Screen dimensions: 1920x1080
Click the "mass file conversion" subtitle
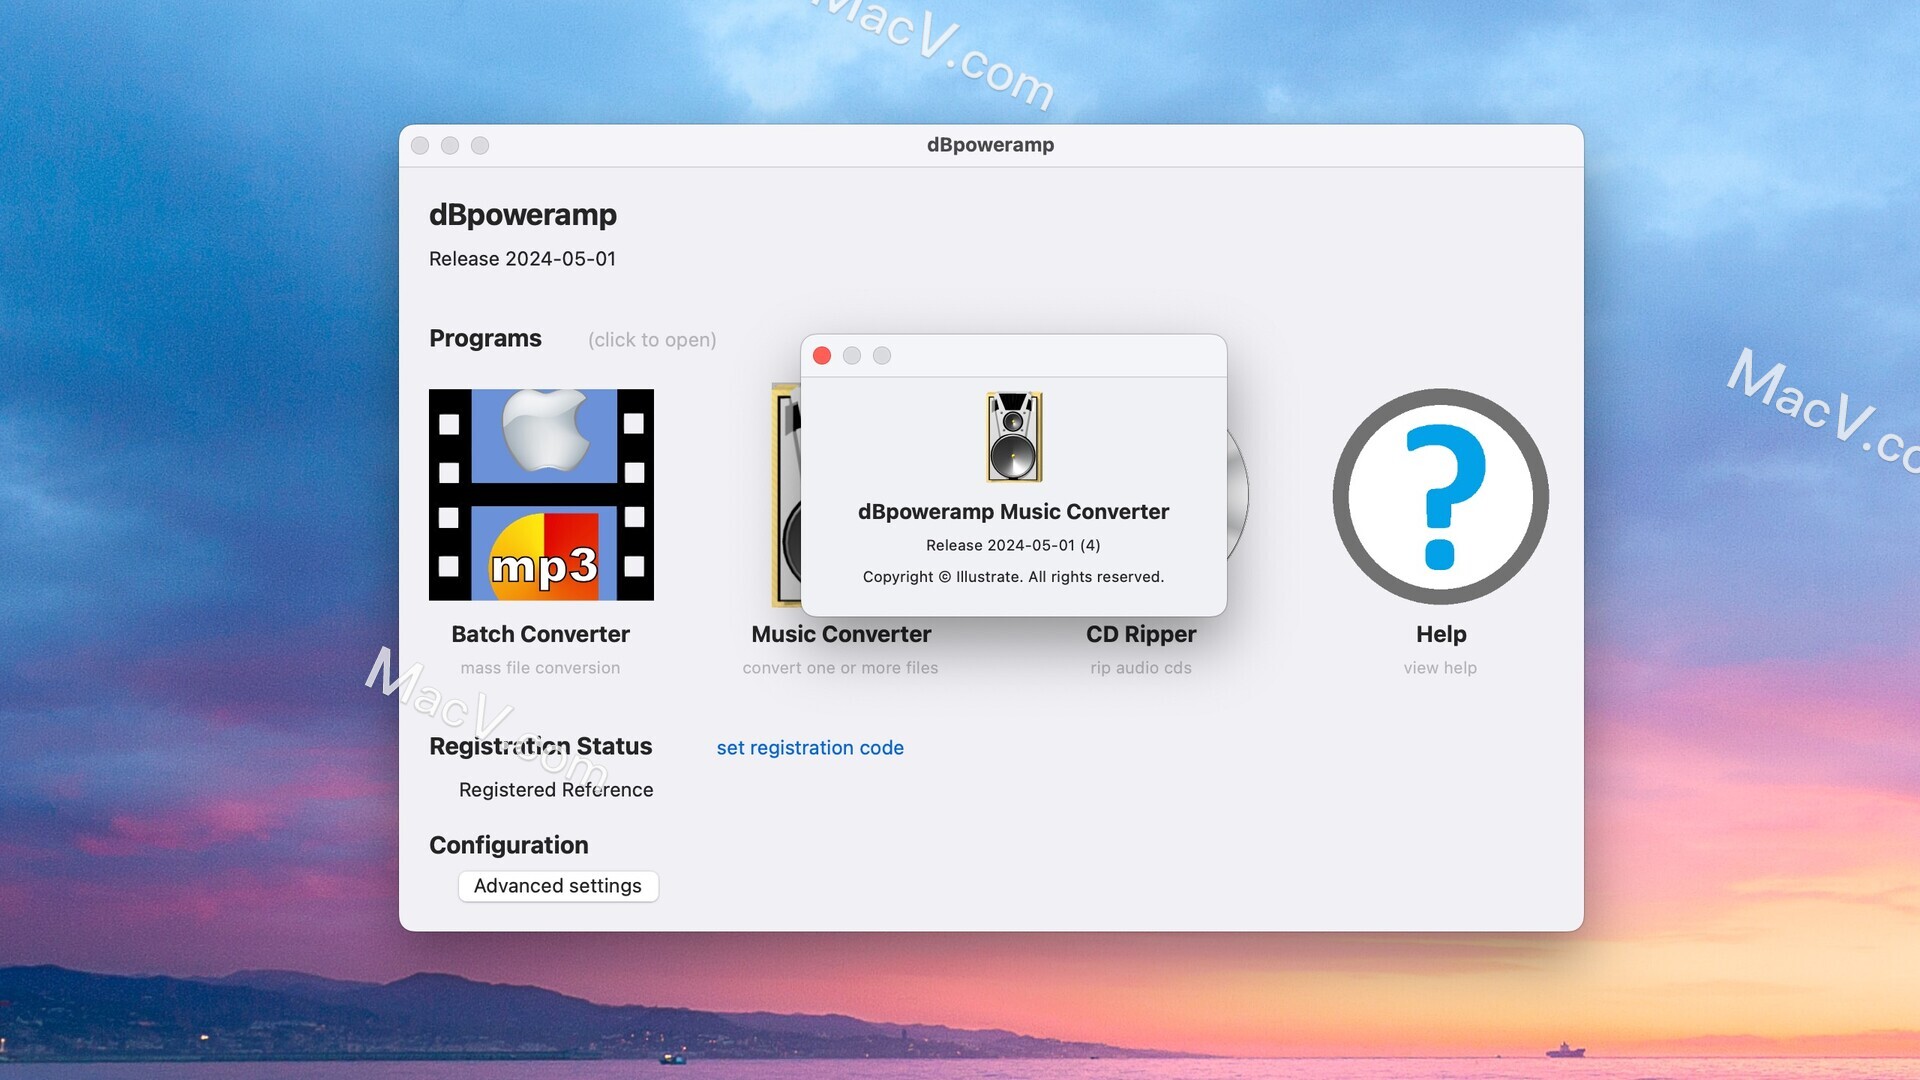point(540,668)
